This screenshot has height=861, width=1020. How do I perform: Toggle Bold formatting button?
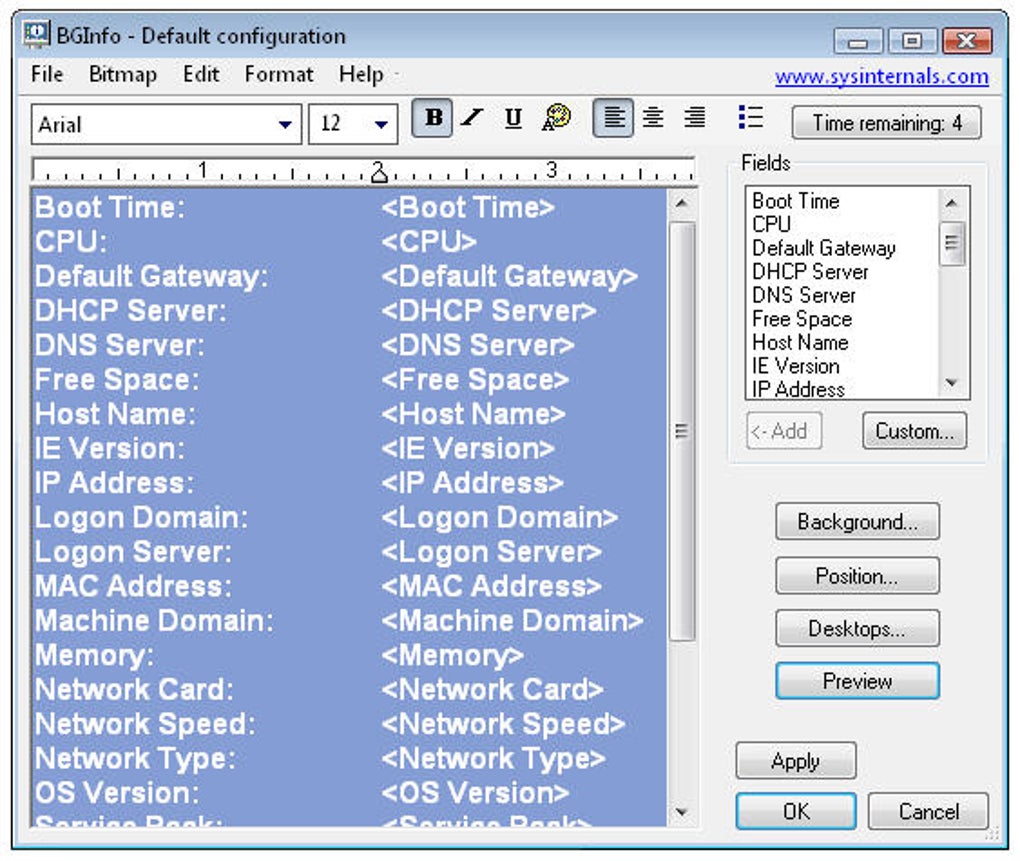(432, 118)
